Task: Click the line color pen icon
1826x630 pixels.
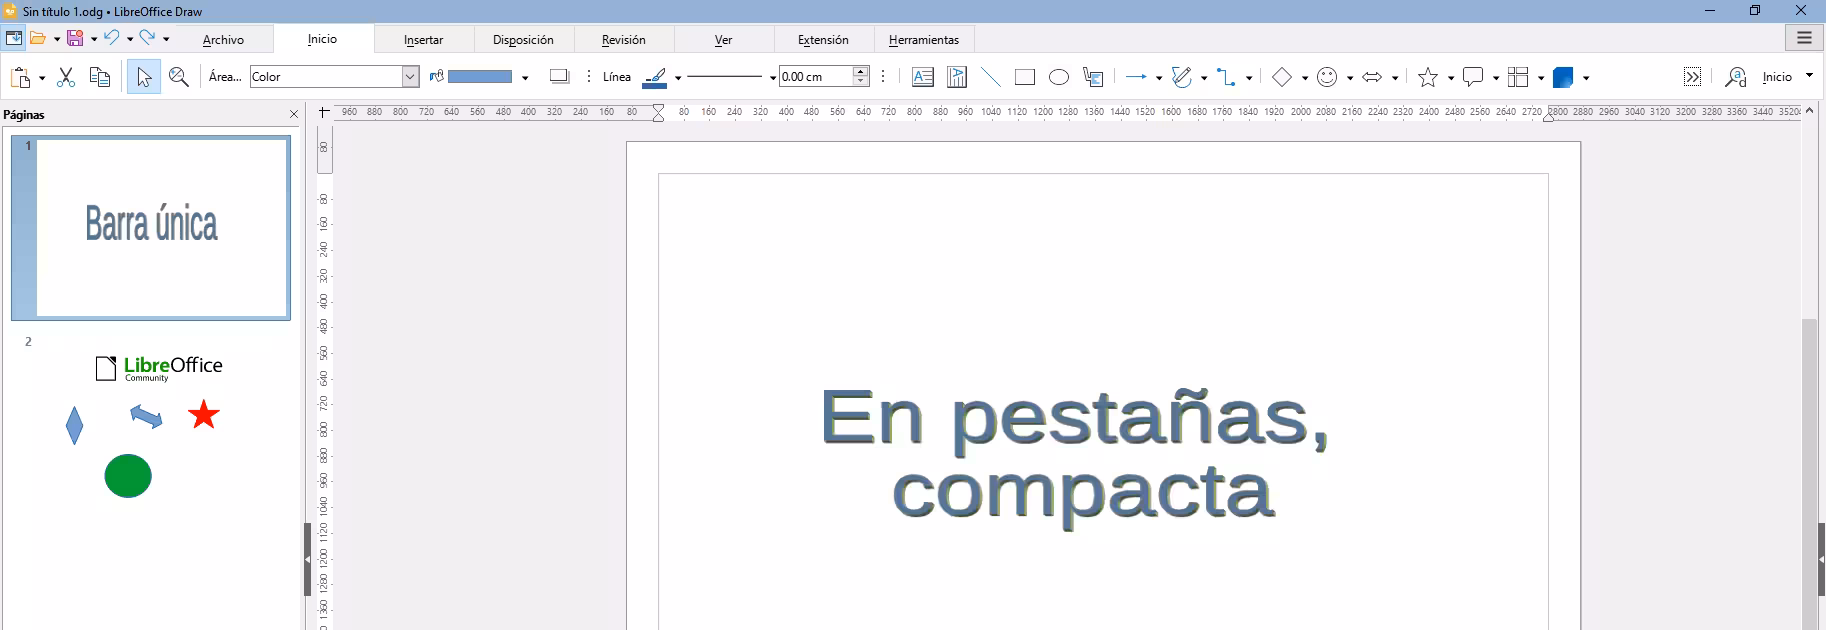Action: [x=655, y=78]
